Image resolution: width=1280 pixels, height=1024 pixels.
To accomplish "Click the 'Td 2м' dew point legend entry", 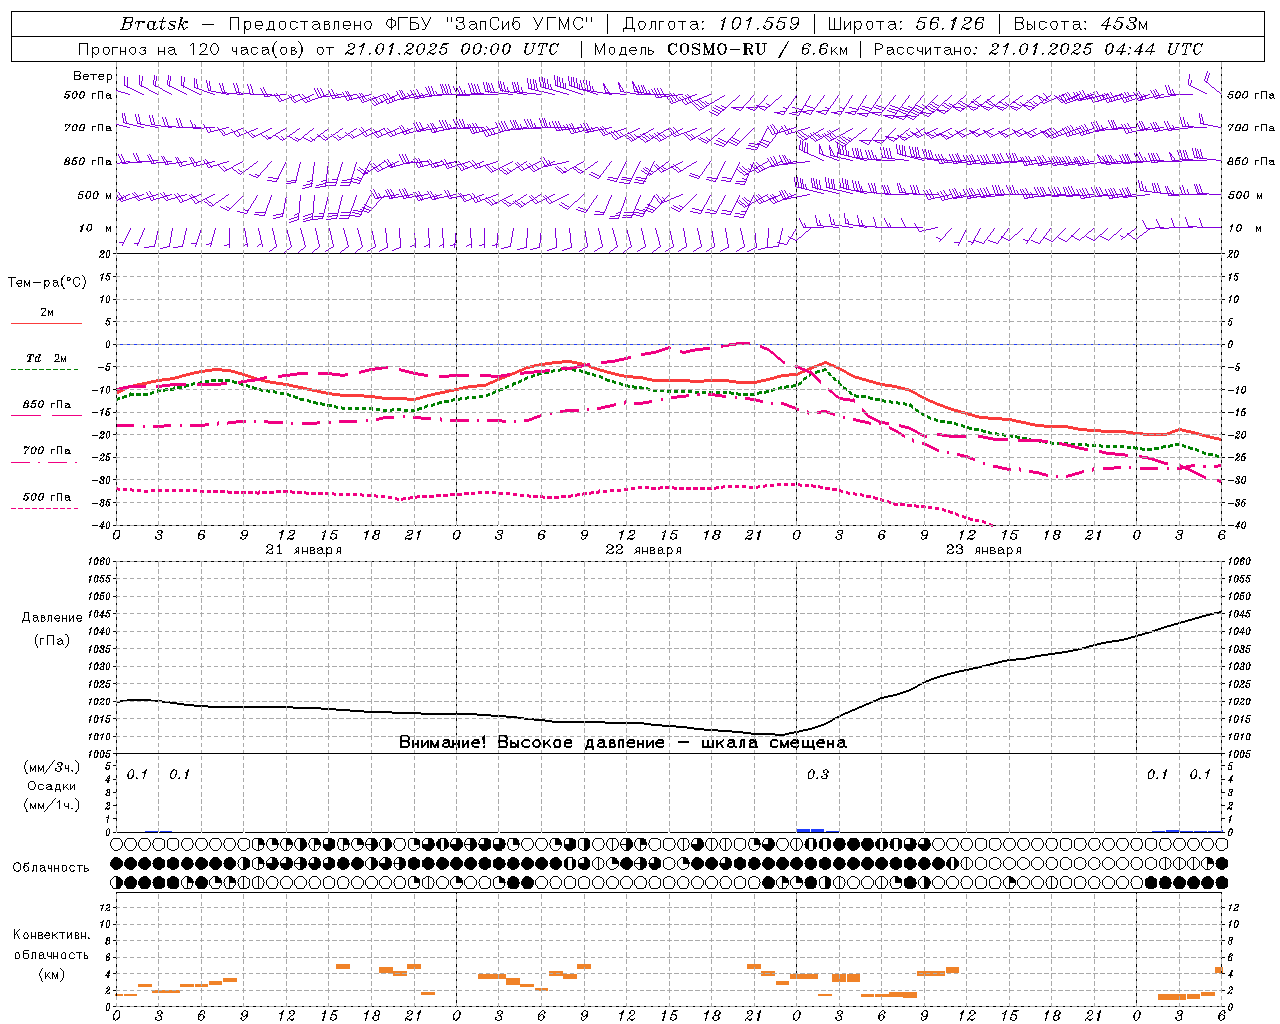I will coord(46,358).
